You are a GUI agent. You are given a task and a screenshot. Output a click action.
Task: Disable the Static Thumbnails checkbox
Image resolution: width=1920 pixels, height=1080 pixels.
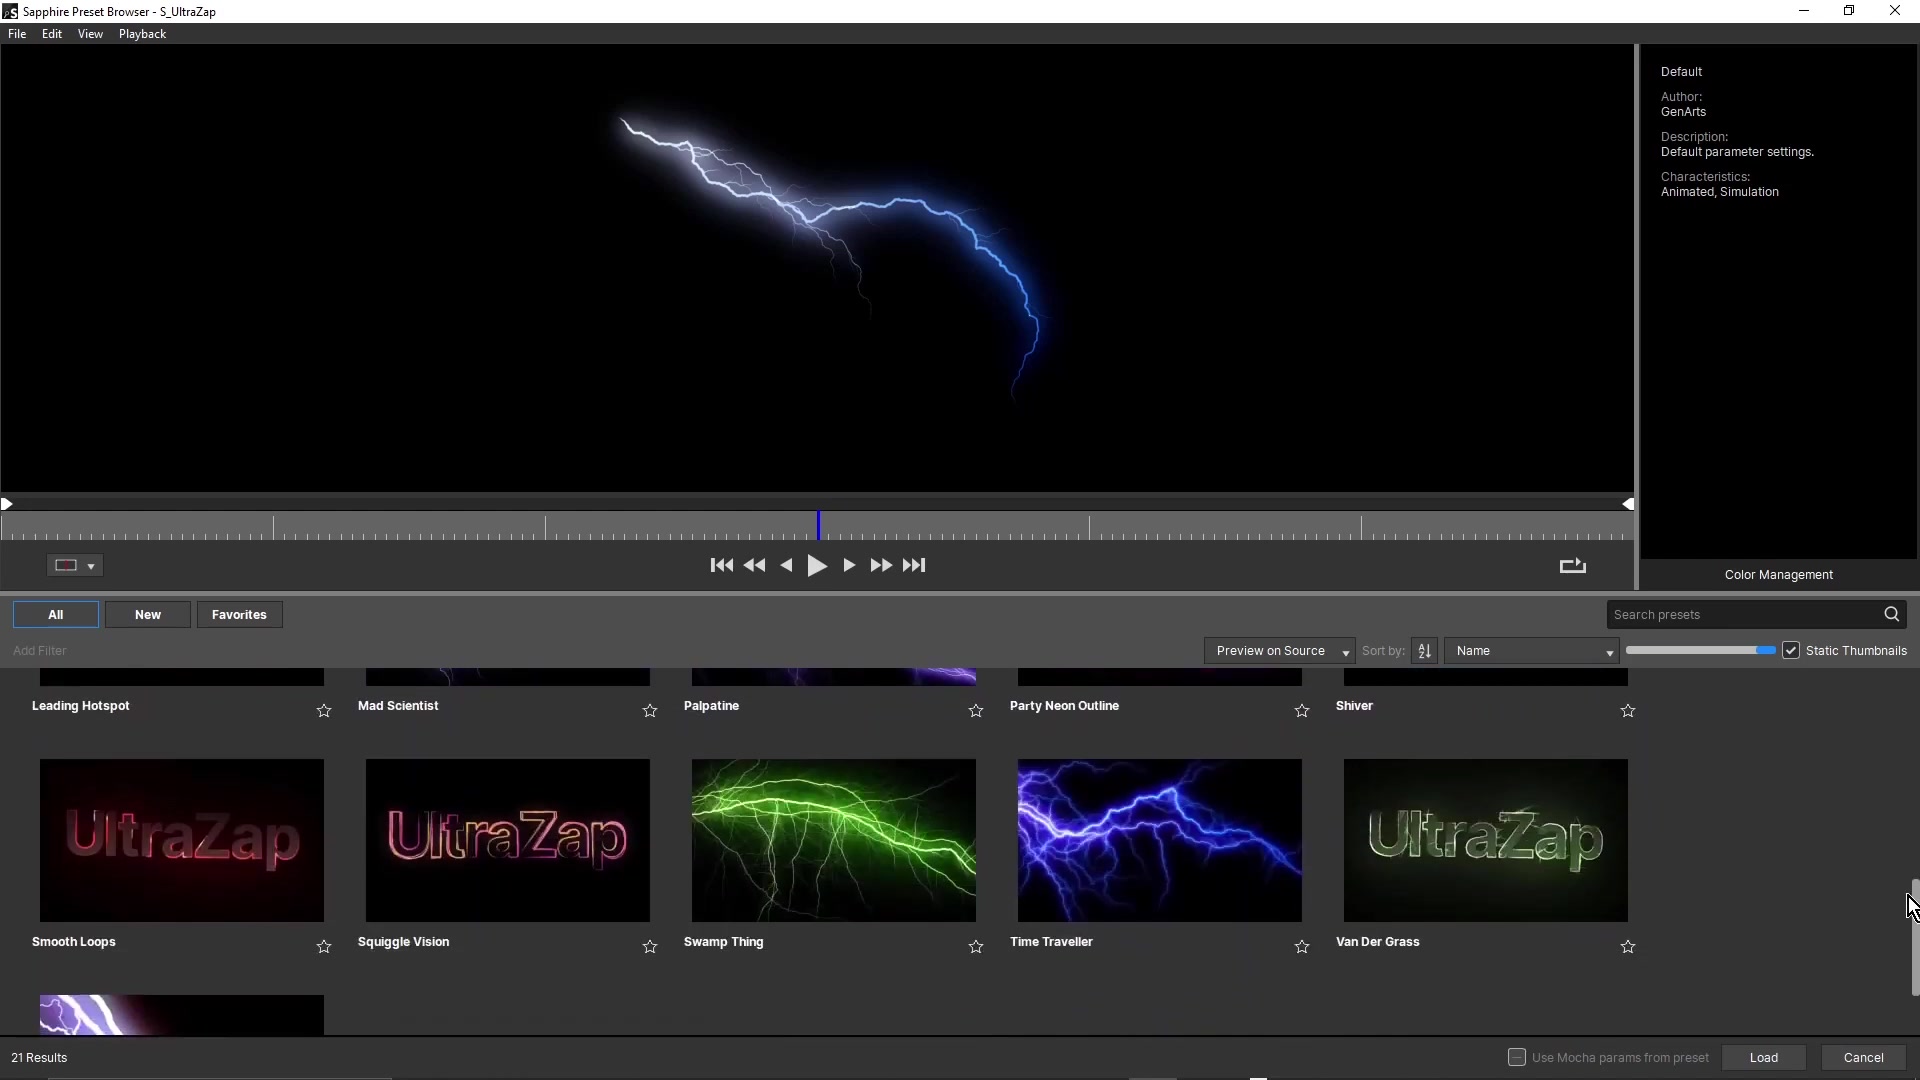click(1791, 651)
